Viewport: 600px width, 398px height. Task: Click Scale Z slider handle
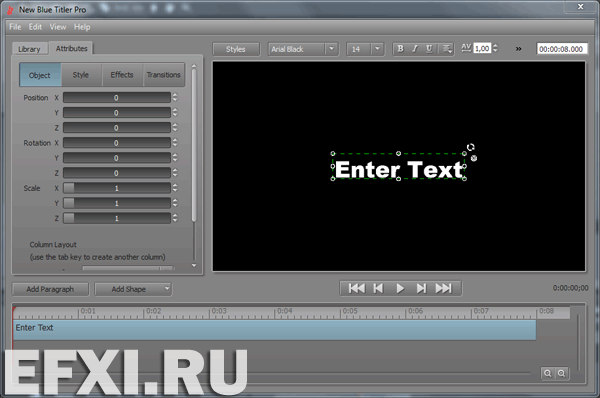(x=69, y=218)
